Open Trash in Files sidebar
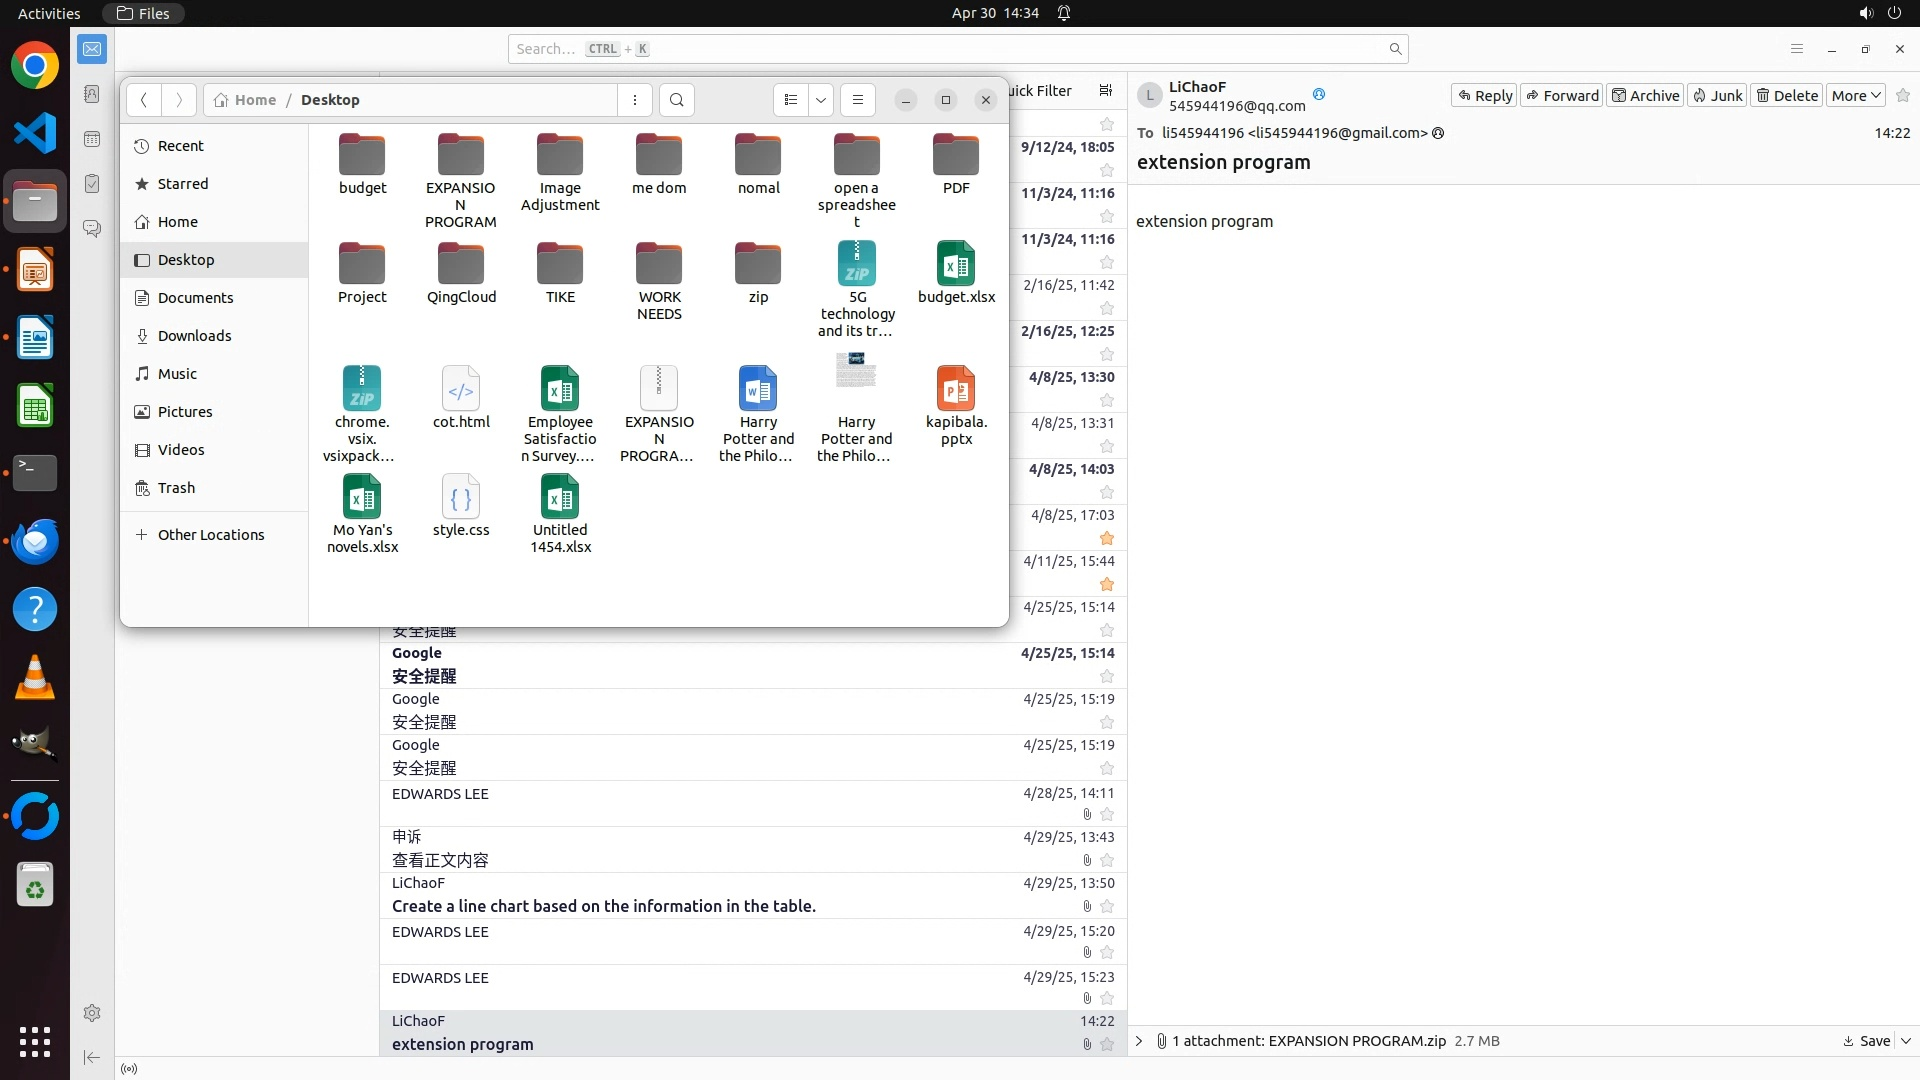 click(x=176, y=488)
